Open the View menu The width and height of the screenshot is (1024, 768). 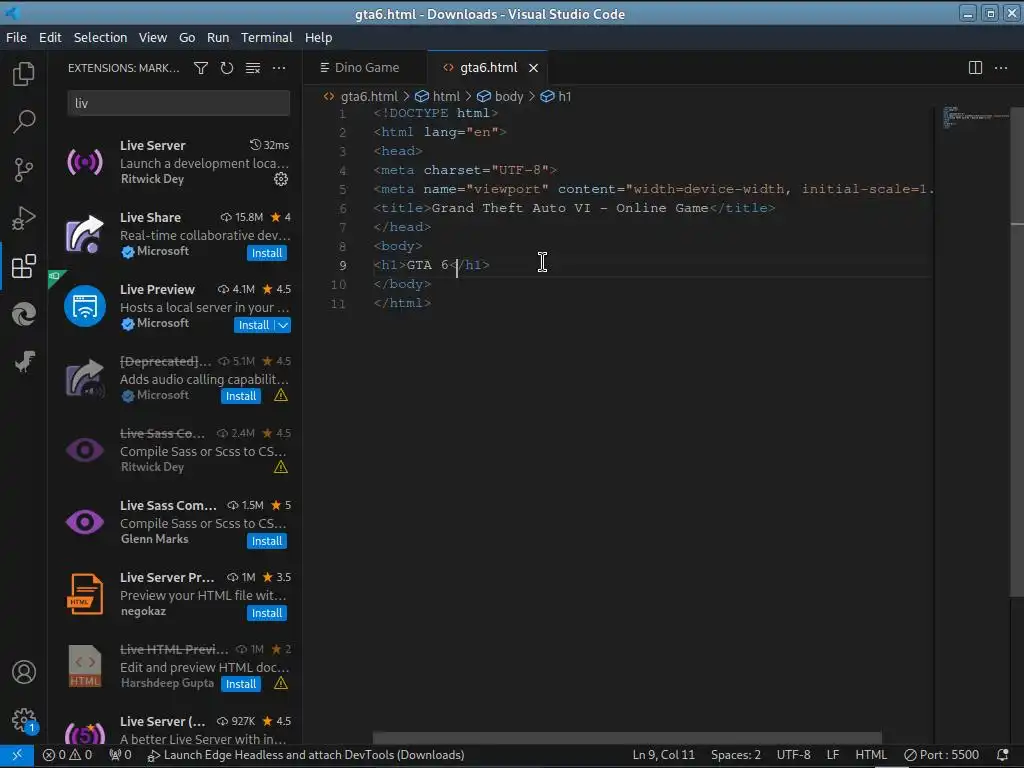point(152,38)
